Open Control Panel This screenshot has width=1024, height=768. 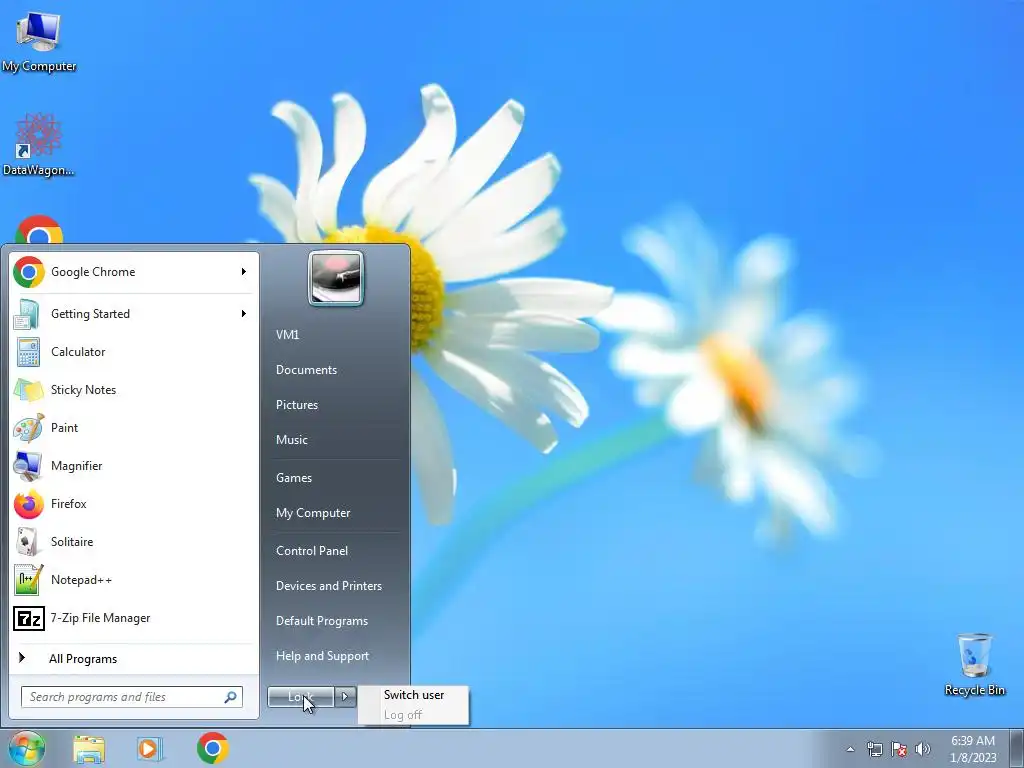click(312, 551)
